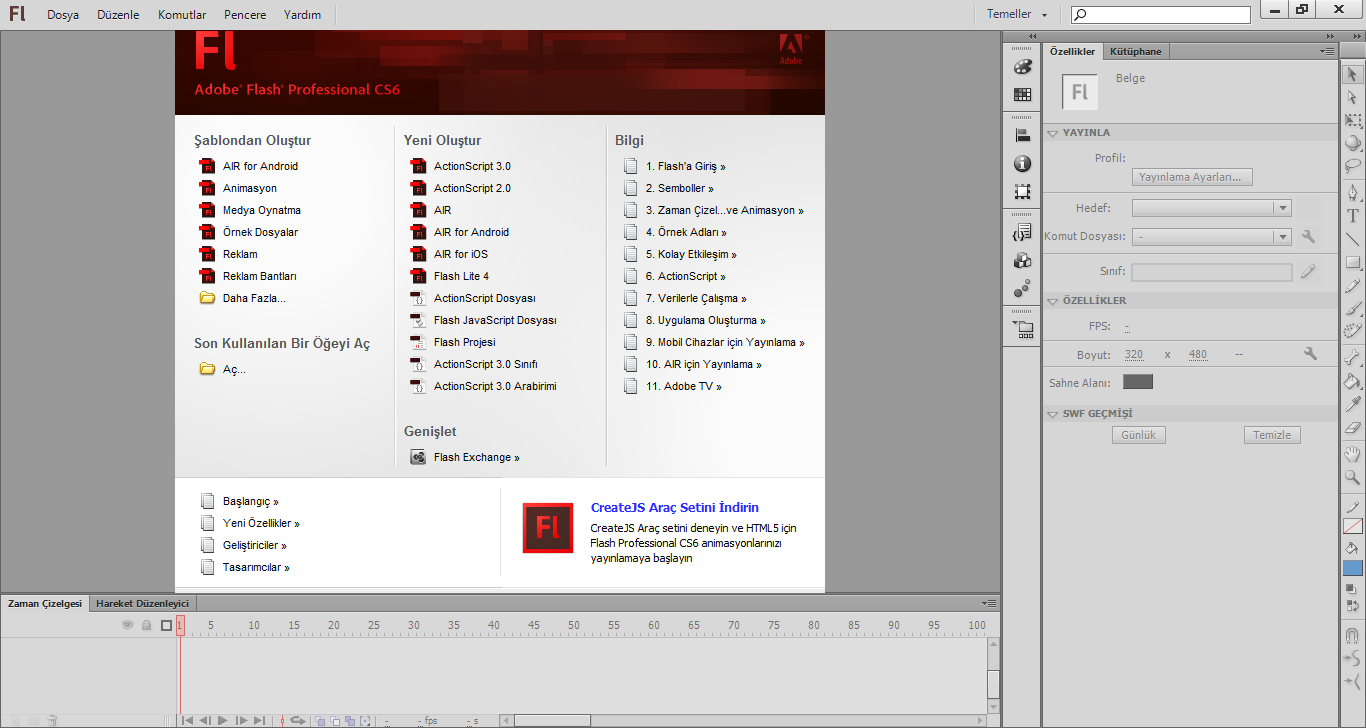Screen dimensions: 1366x728
Task: Open the Align panel icon
Action: tap(1022, 134)
